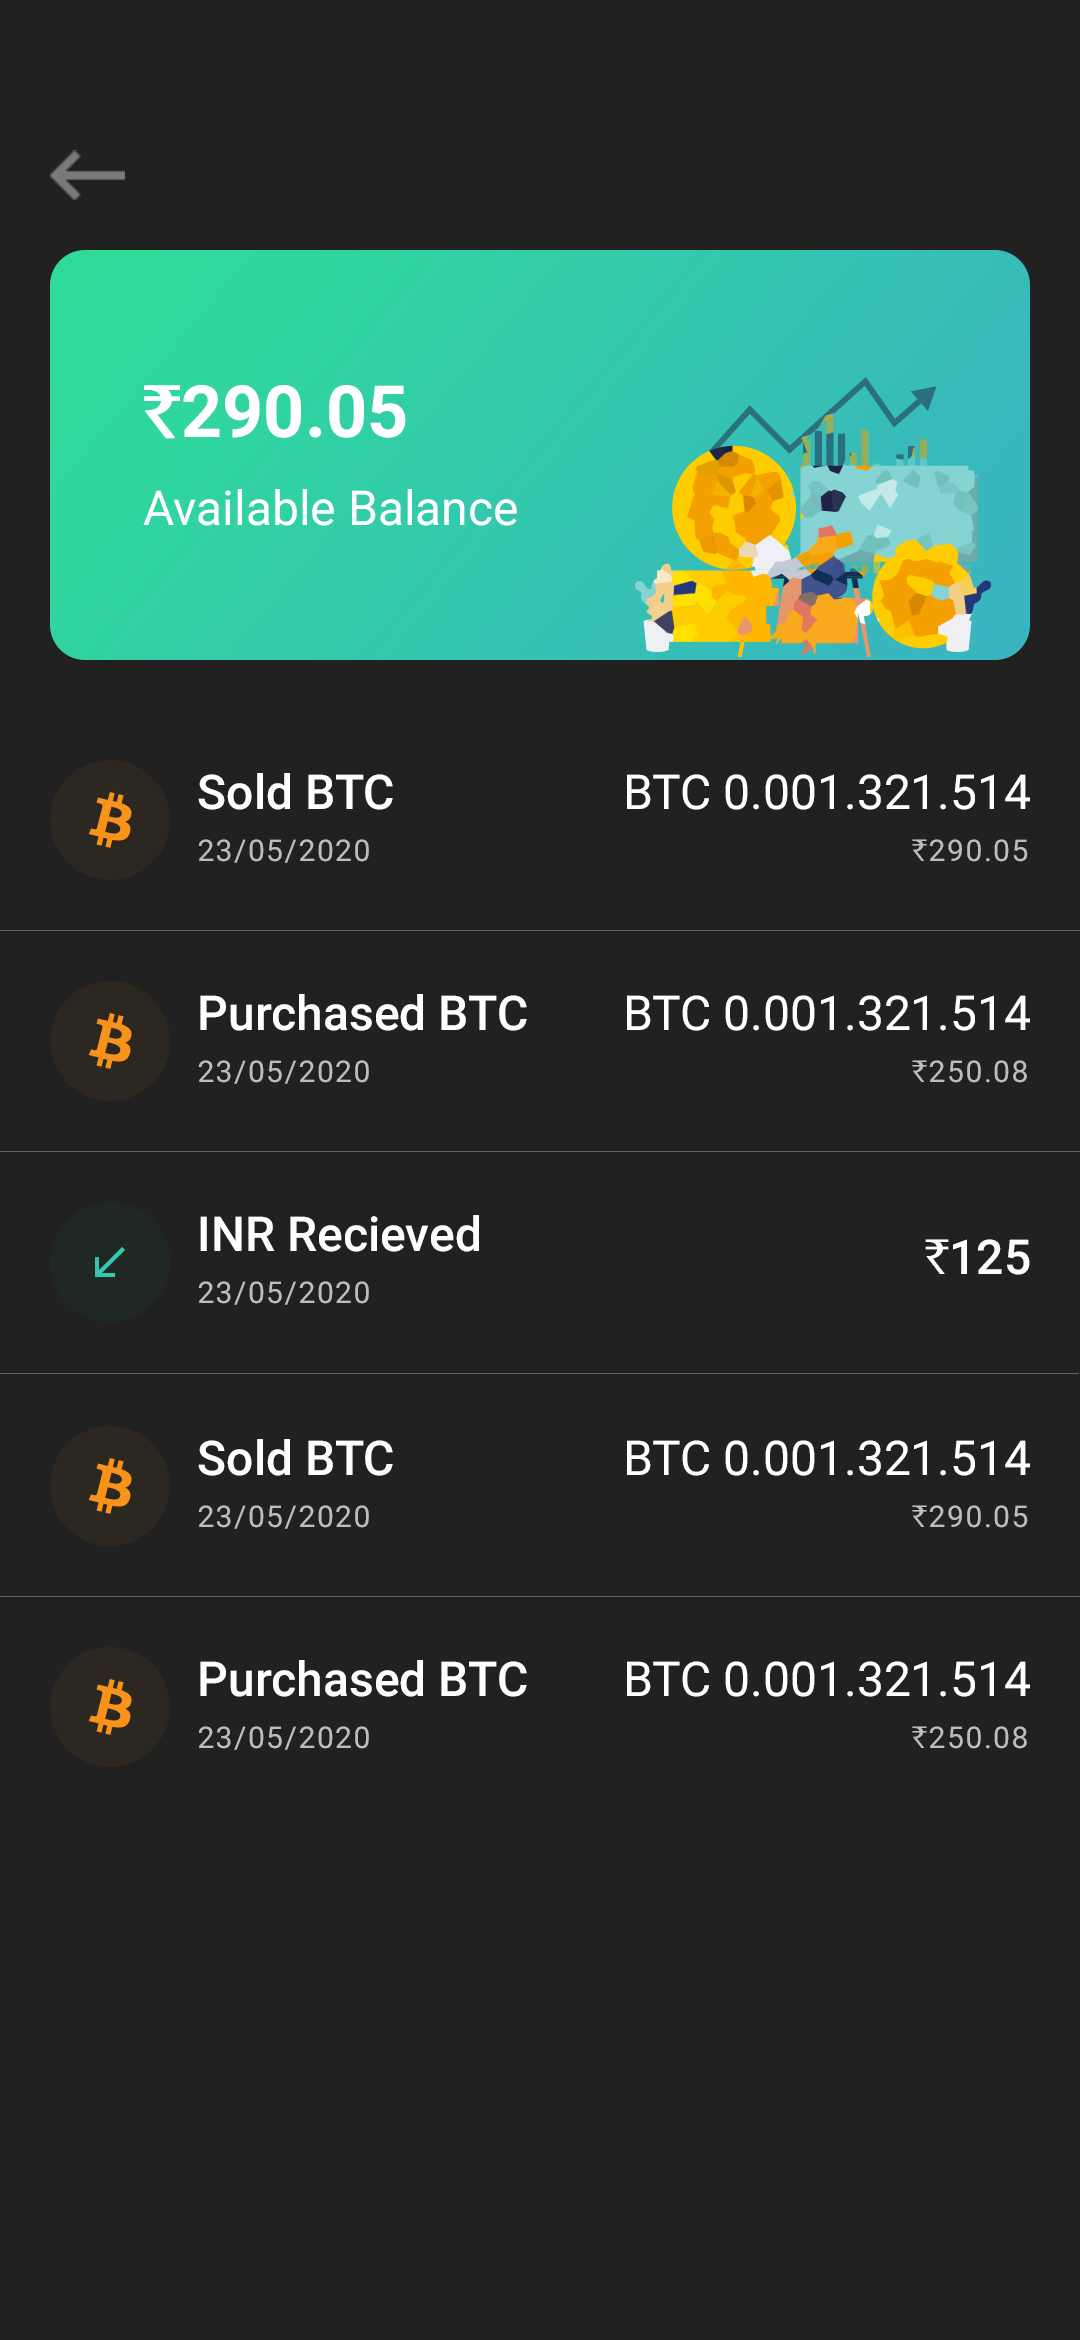Image resolution: width=1080 pixels, height=2340 pixels.
Task: Click the Bitcoin icon beside the topmost Sold BTC
Action: tap(110, 821)
